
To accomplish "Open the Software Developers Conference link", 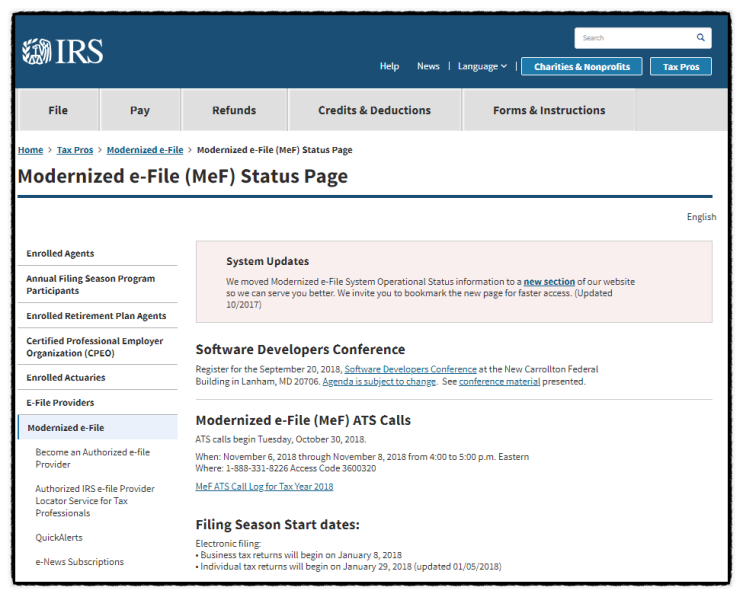I will point(410,369).
